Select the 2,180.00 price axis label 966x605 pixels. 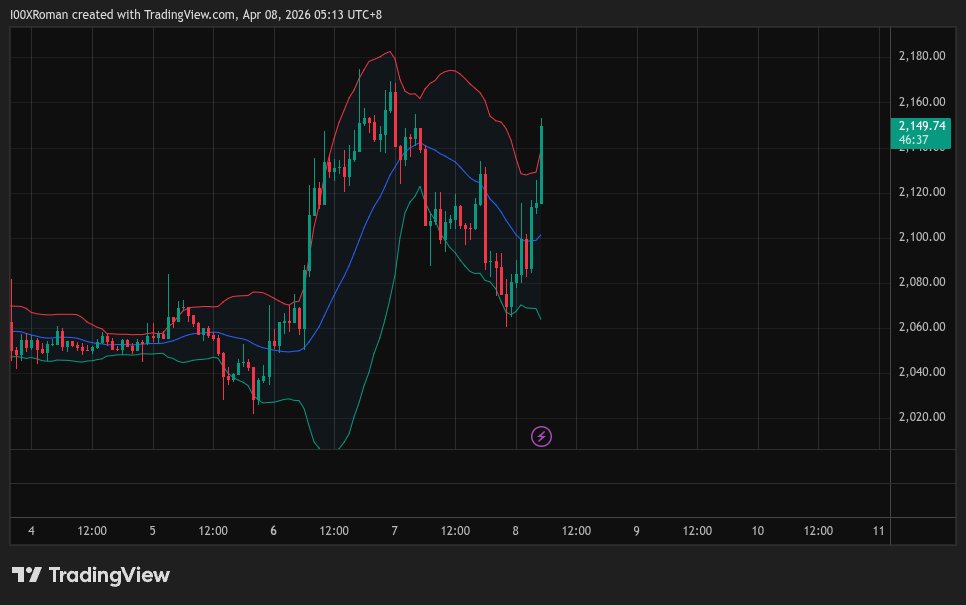(921, 56)
